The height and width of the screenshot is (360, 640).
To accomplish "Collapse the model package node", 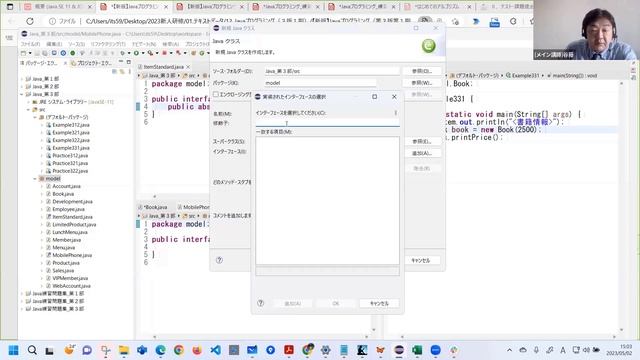I will [x=35, y=179].
